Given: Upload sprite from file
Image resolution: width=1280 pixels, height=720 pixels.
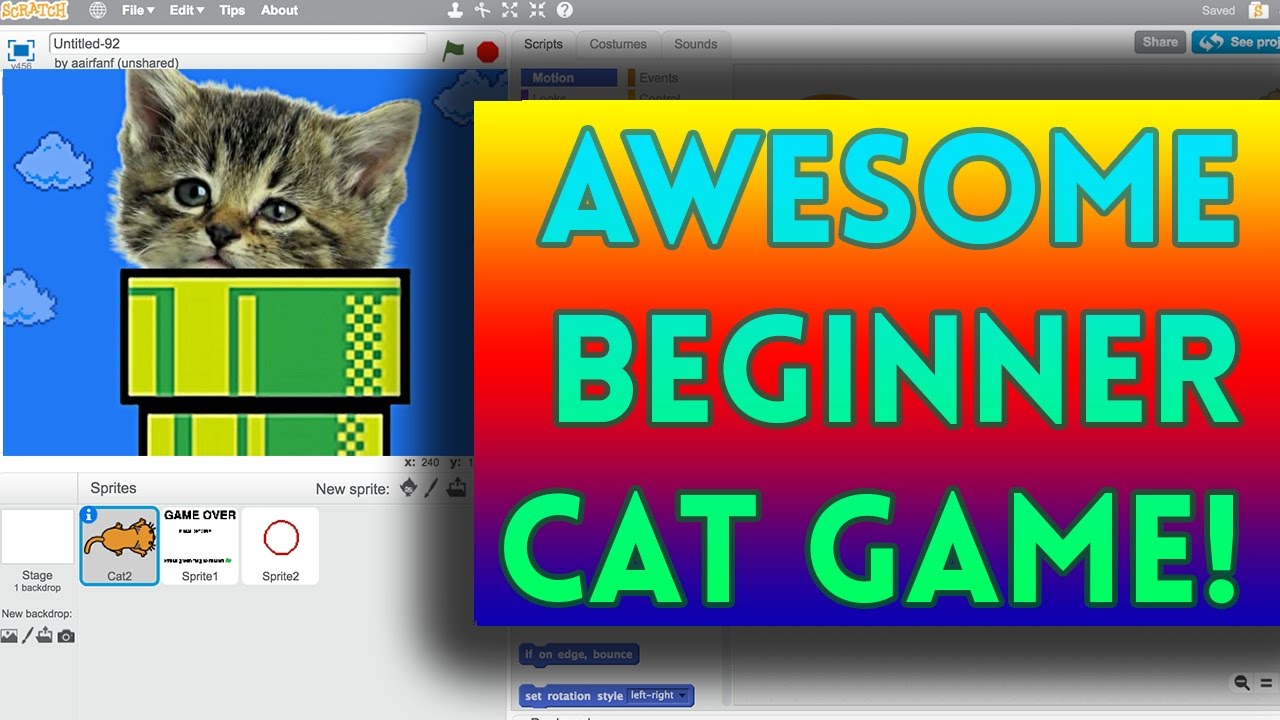Looking at the screenshot, I should coord(456,487).
